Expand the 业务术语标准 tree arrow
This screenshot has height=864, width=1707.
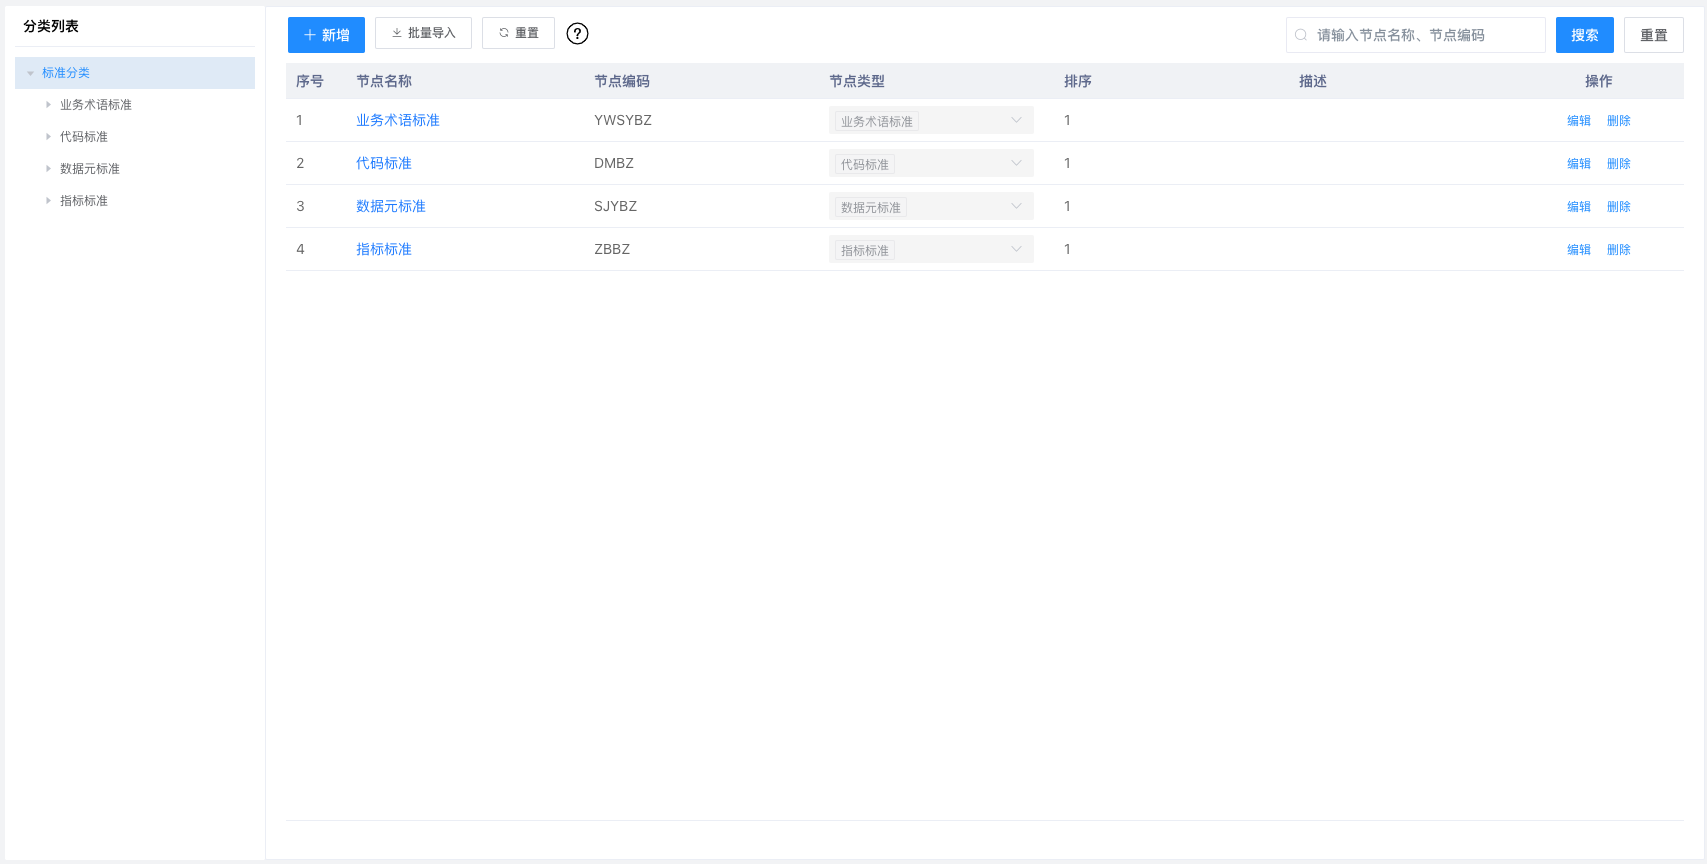point(48,105)
